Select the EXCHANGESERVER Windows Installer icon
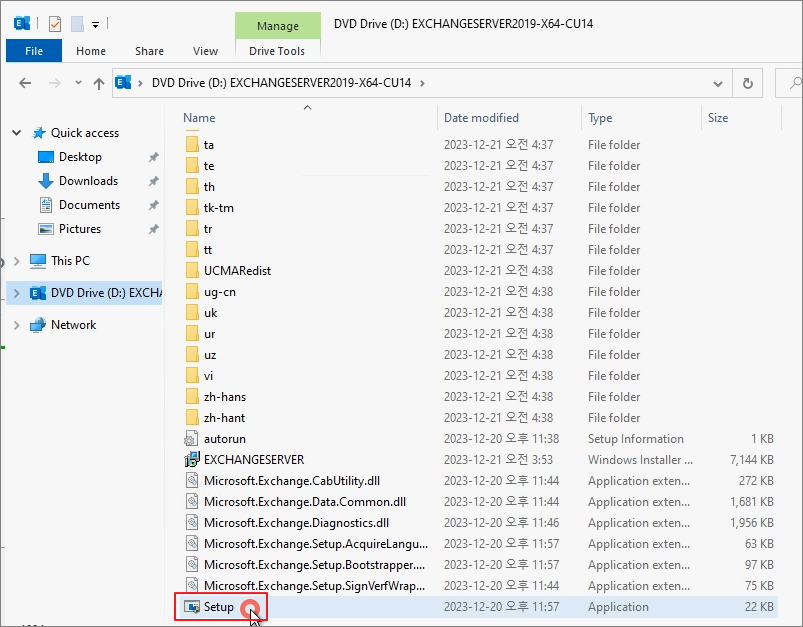This screenshot has width=803, height=627. (x=192, y=460)
